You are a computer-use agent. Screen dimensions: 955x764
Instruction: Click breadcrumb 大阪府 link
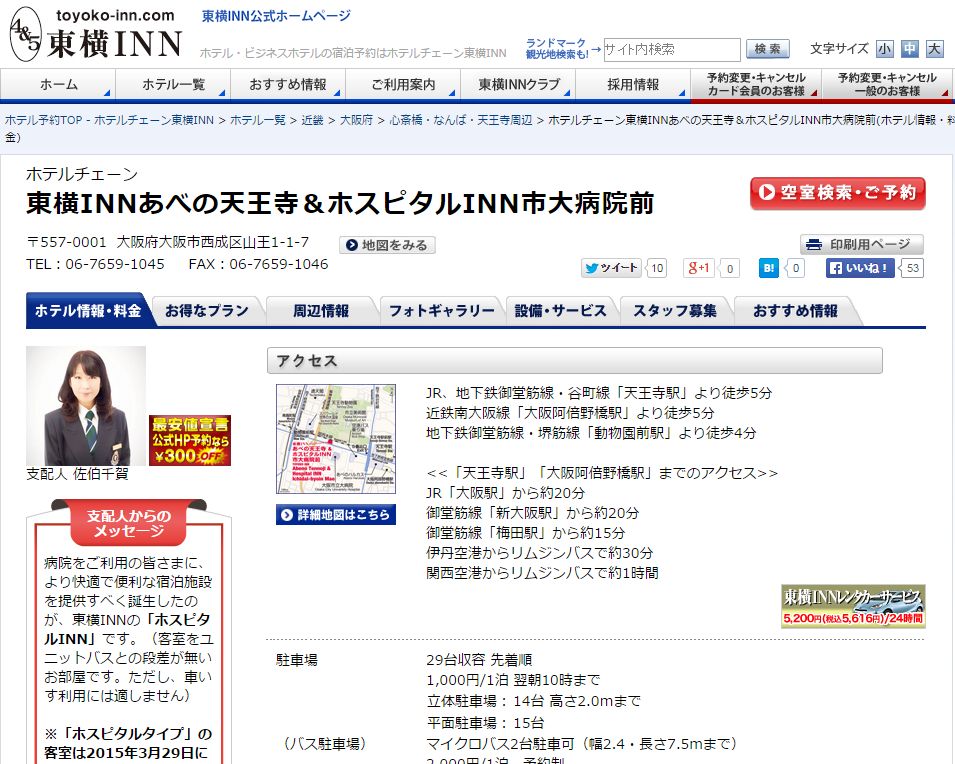356,120
